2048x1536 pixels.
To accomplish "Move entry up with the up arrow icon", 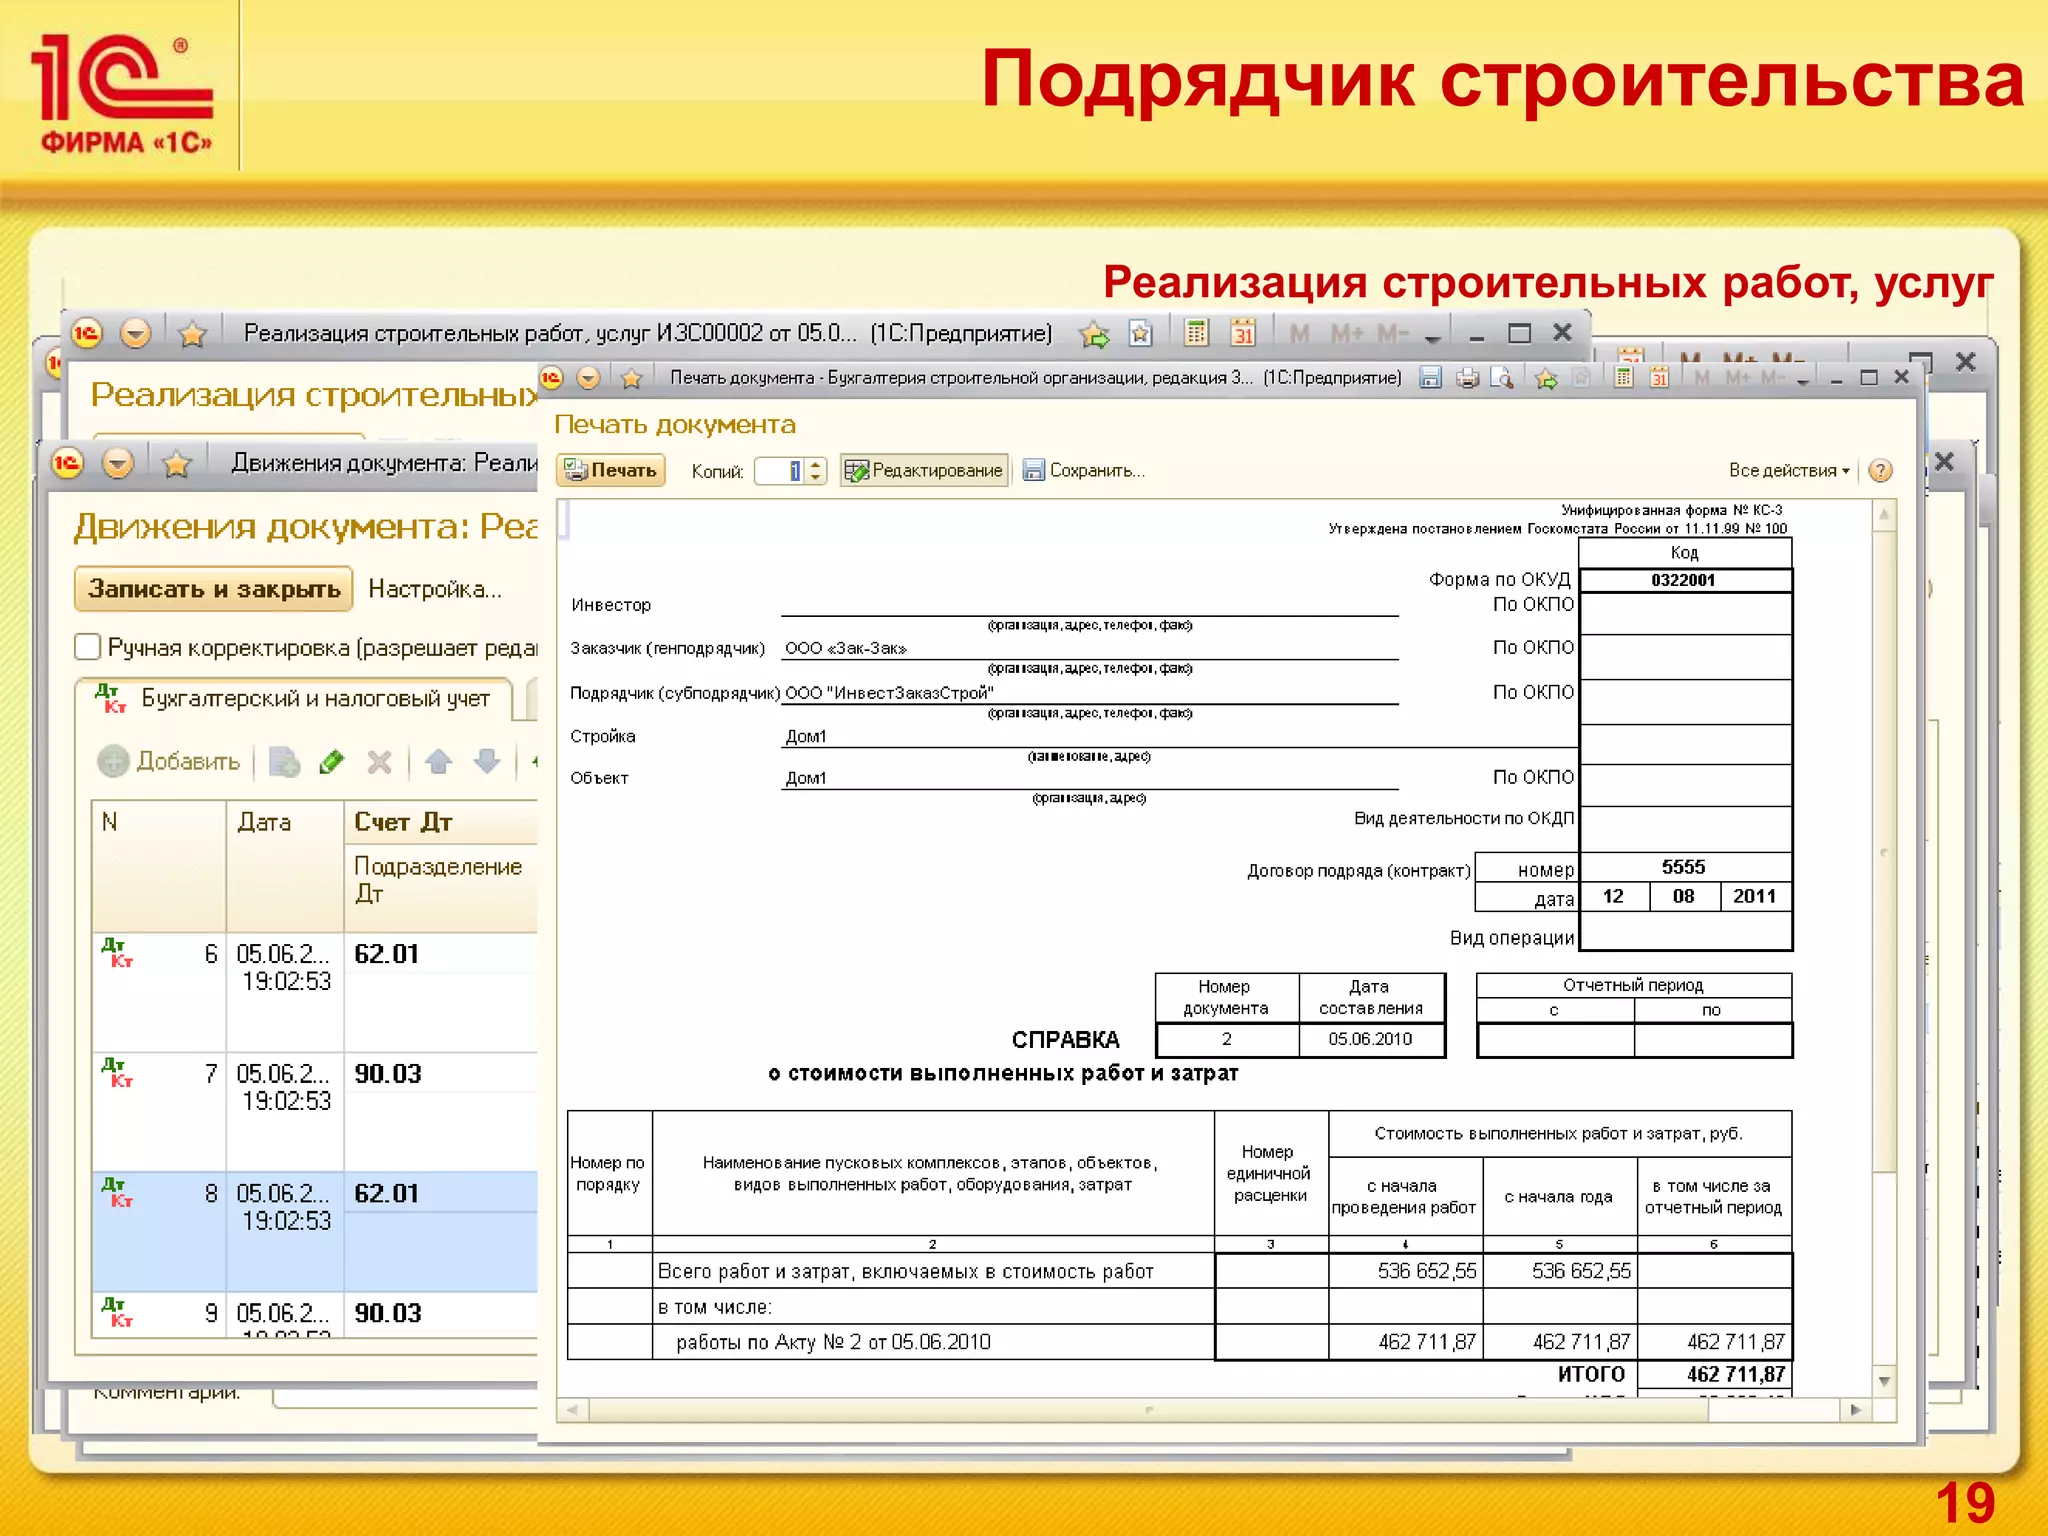I will point(438,762).
